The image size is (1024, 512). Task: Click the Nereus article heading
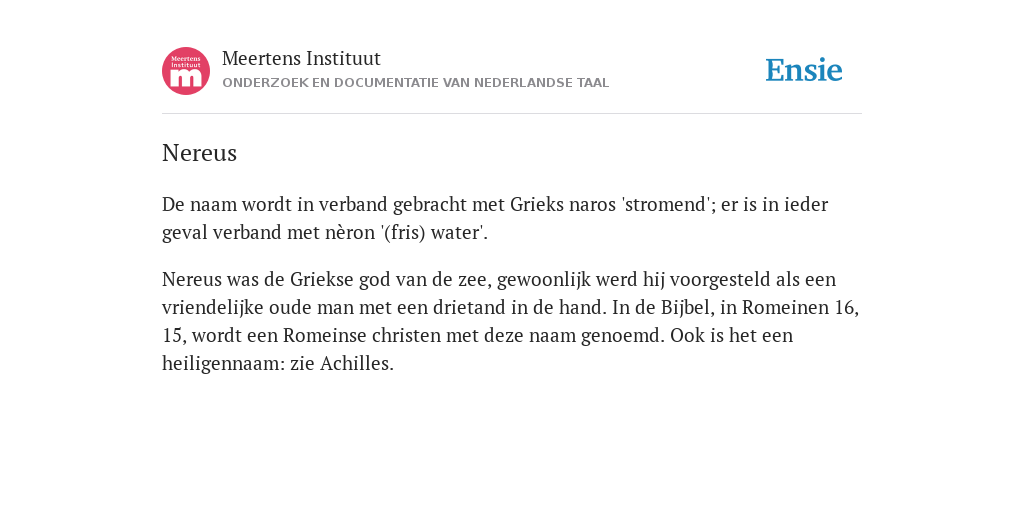click(x=199, y=153)
